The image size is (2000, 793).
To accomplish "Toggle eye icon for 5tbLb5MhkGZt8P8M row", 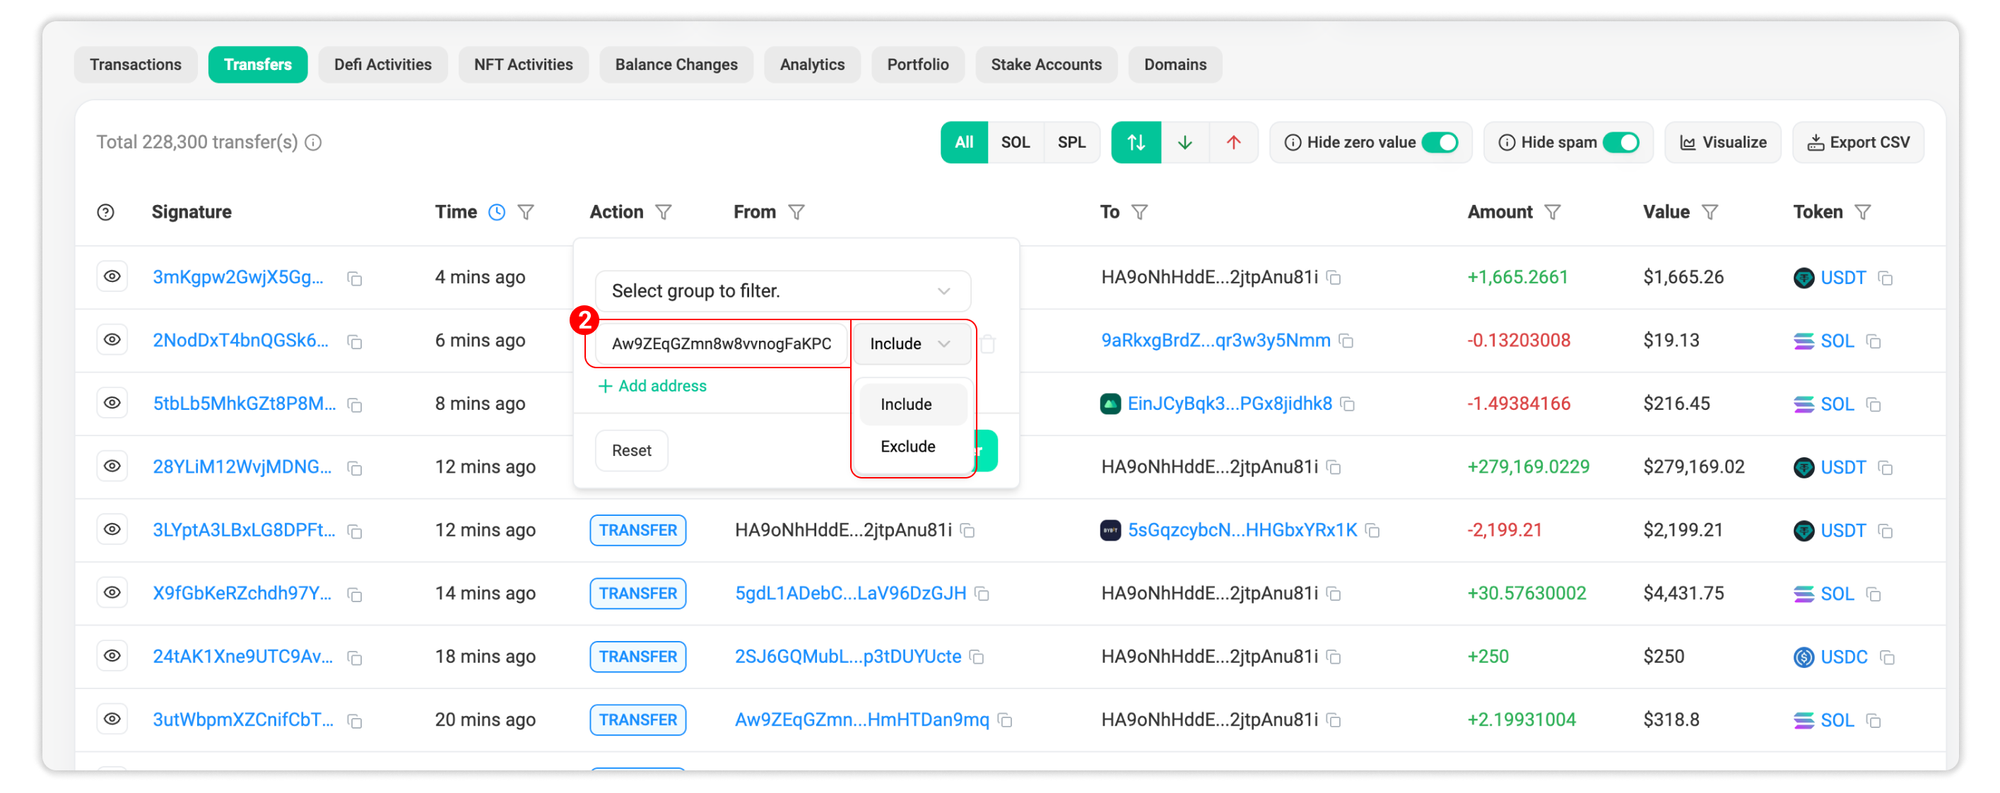I will [112, 403].
